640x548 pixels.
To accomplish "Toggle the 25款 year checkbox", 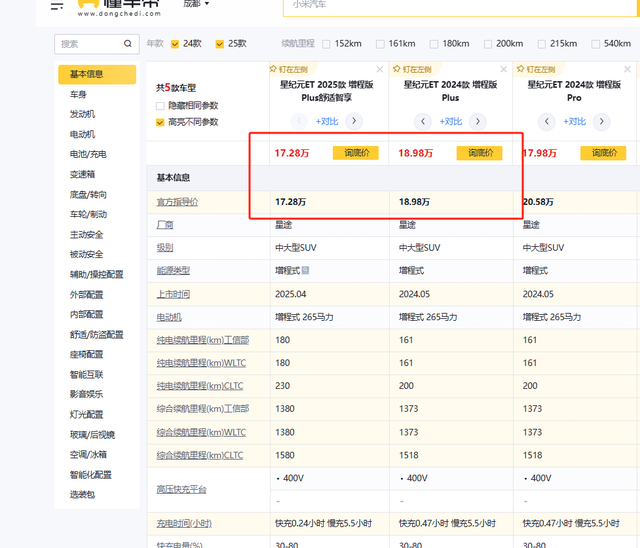I will click(x=220, y=44).
